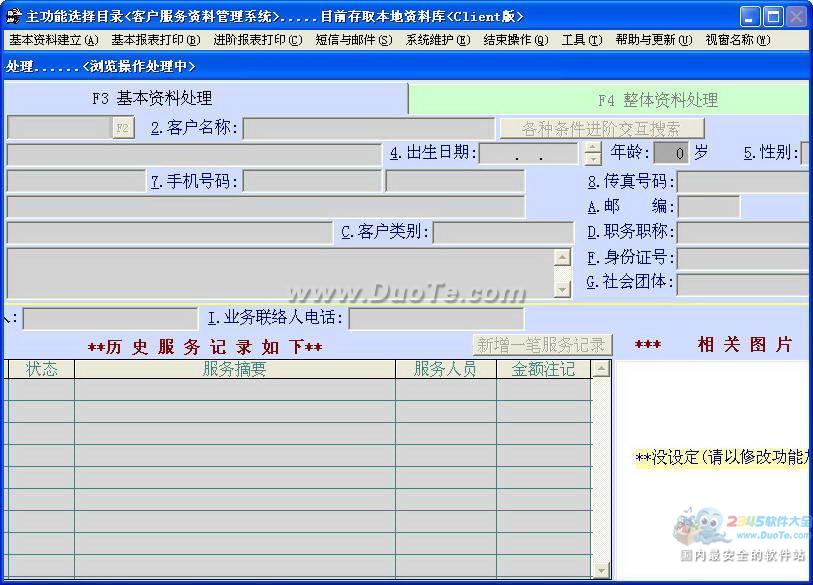Click notes area scroll down arrow
813x585 pixels.
tap(563, 289)
